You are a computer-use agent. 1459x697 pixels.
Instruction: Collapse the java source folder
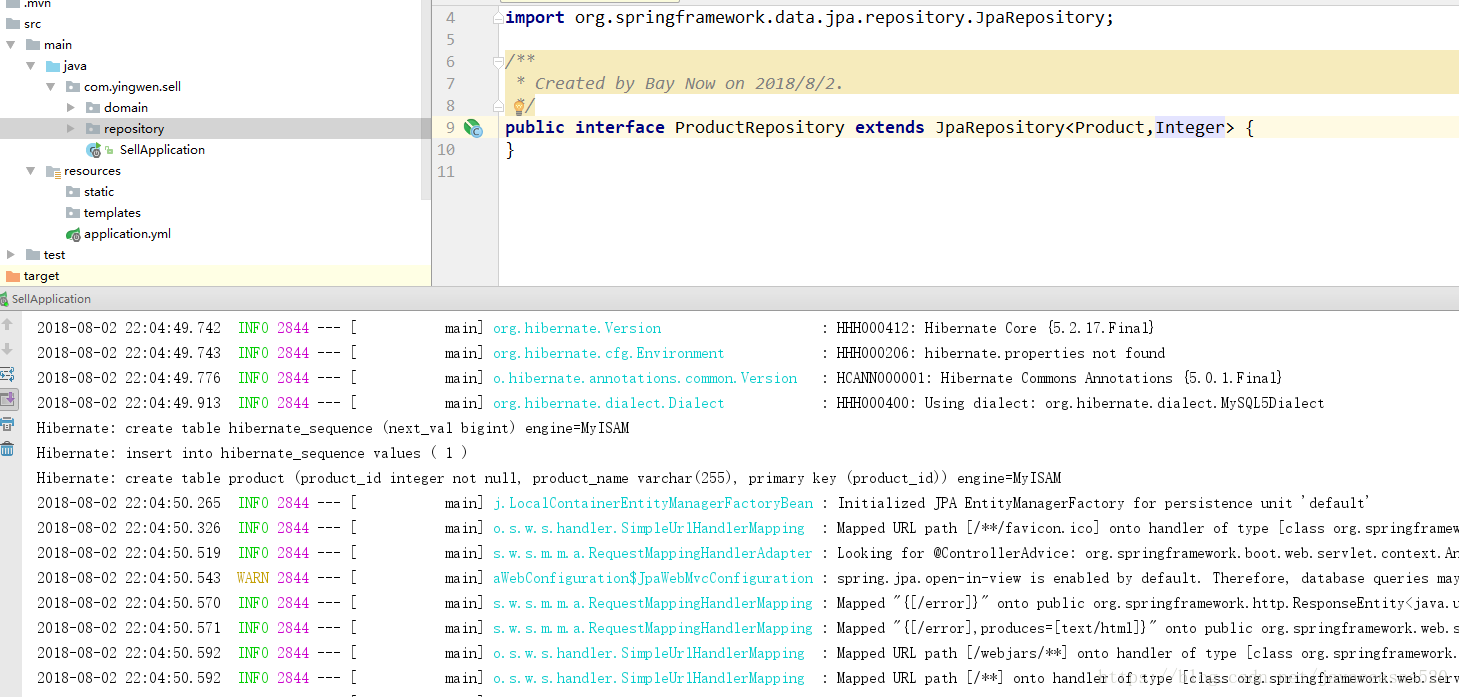coord(31,66)
